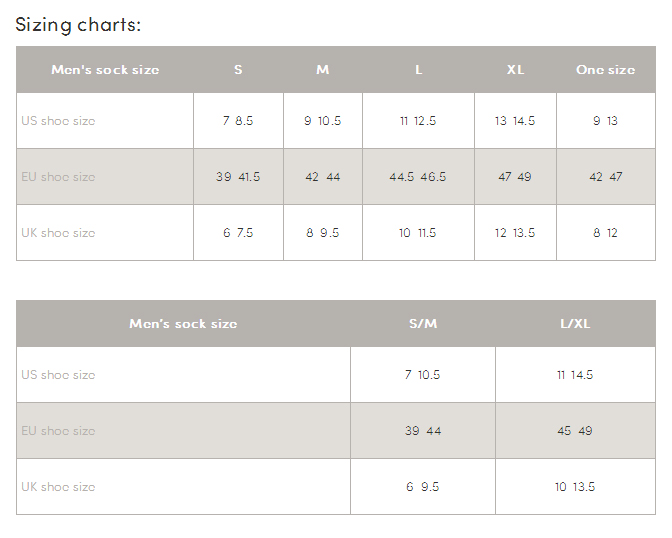672x538 pixels.
Task: Click the US size cell reading 7 8.5
Action: 238,121
